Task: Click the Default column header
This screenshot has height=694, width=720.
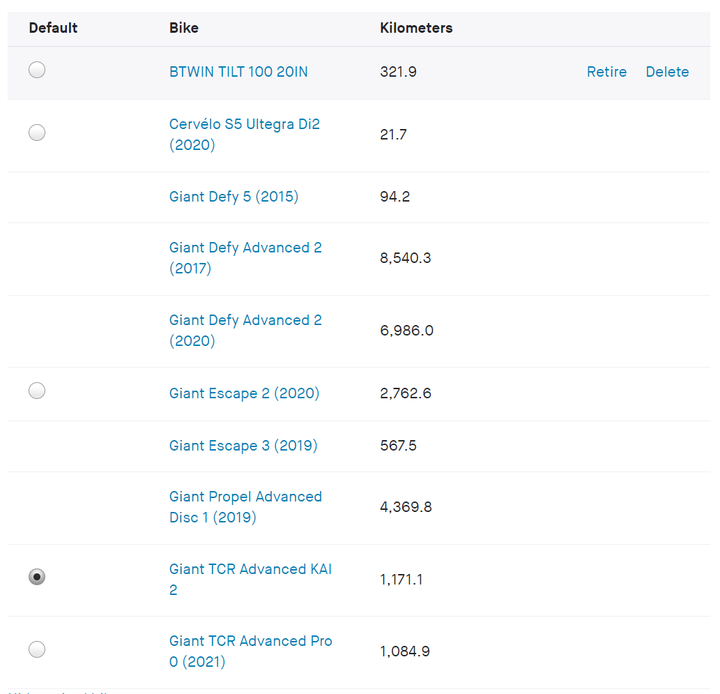Action: (x=53, y=28)
